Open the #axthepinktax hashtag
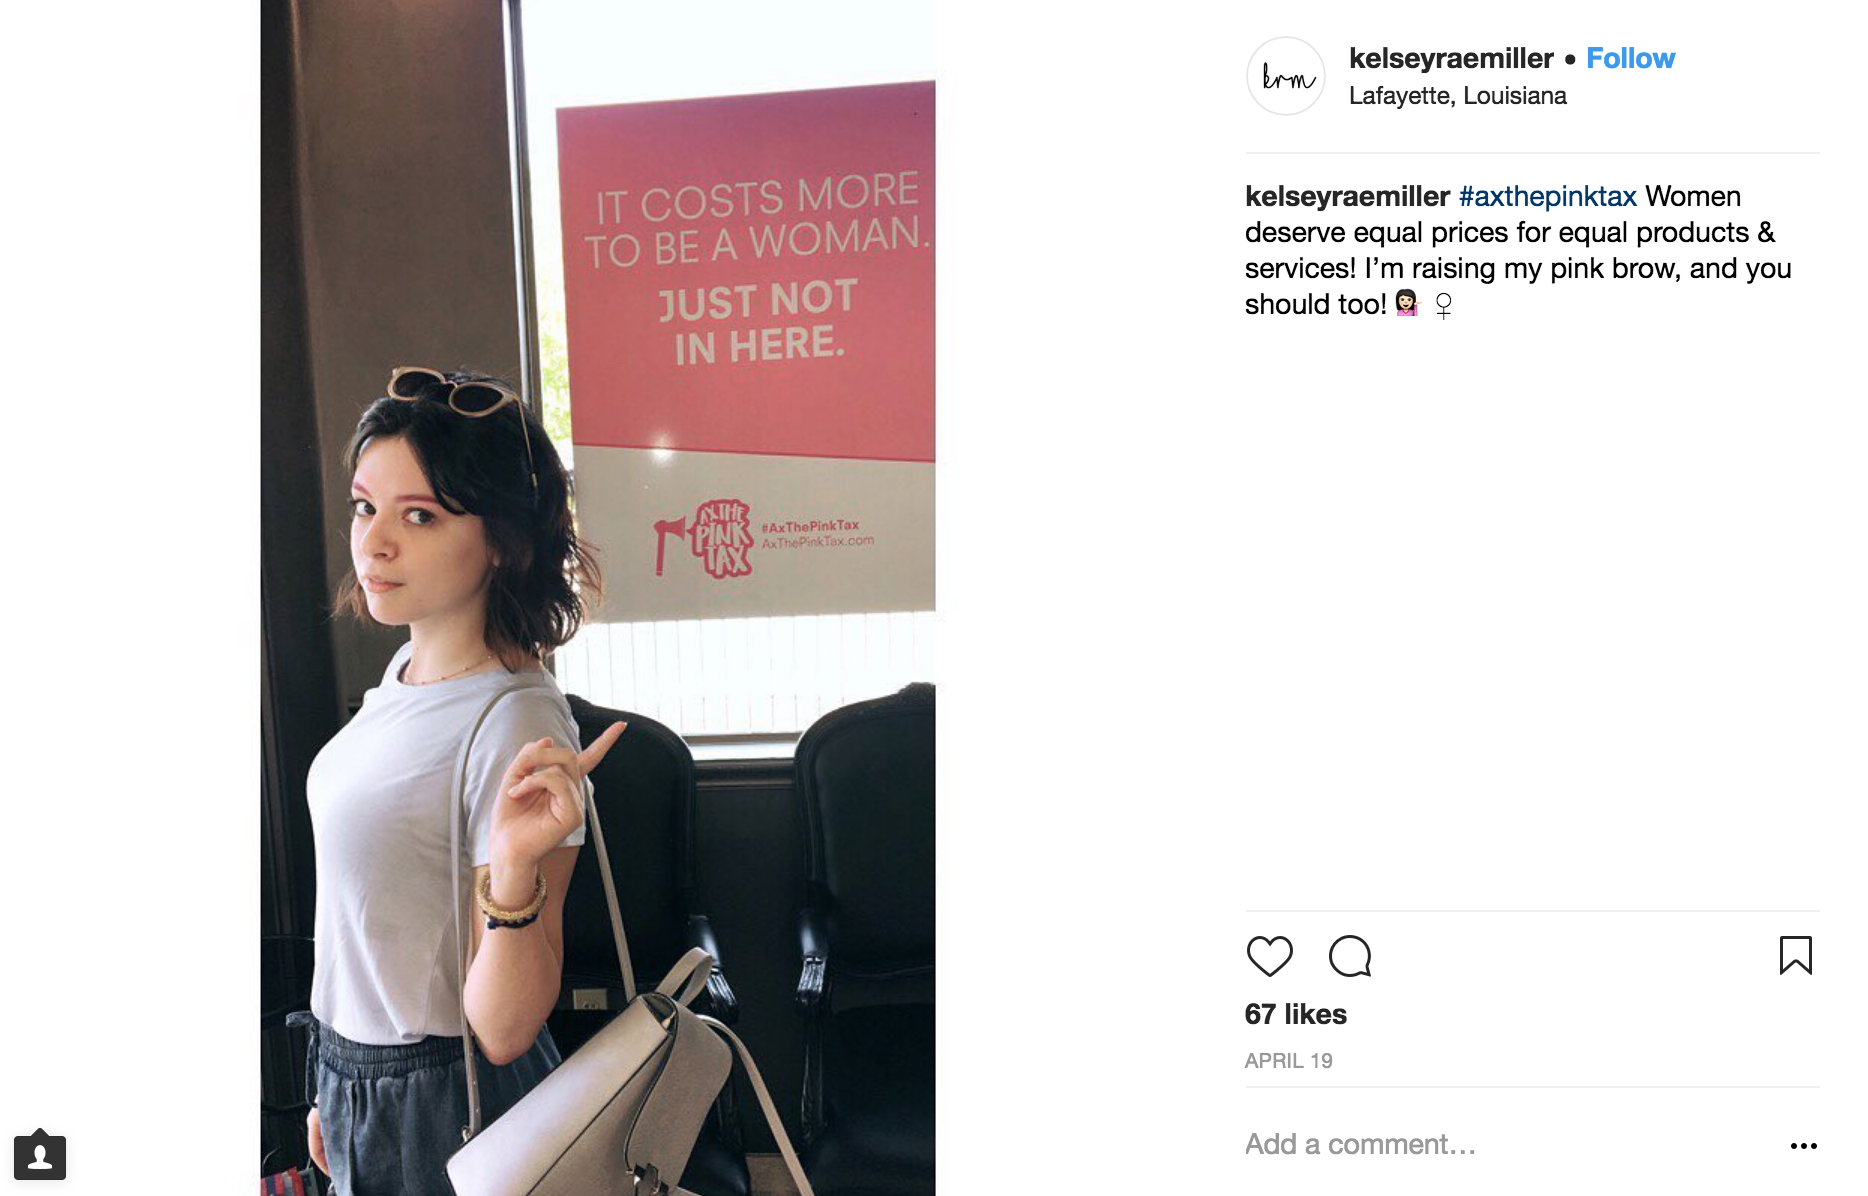1868x1196 pixels. click(x=1547, y=196)
